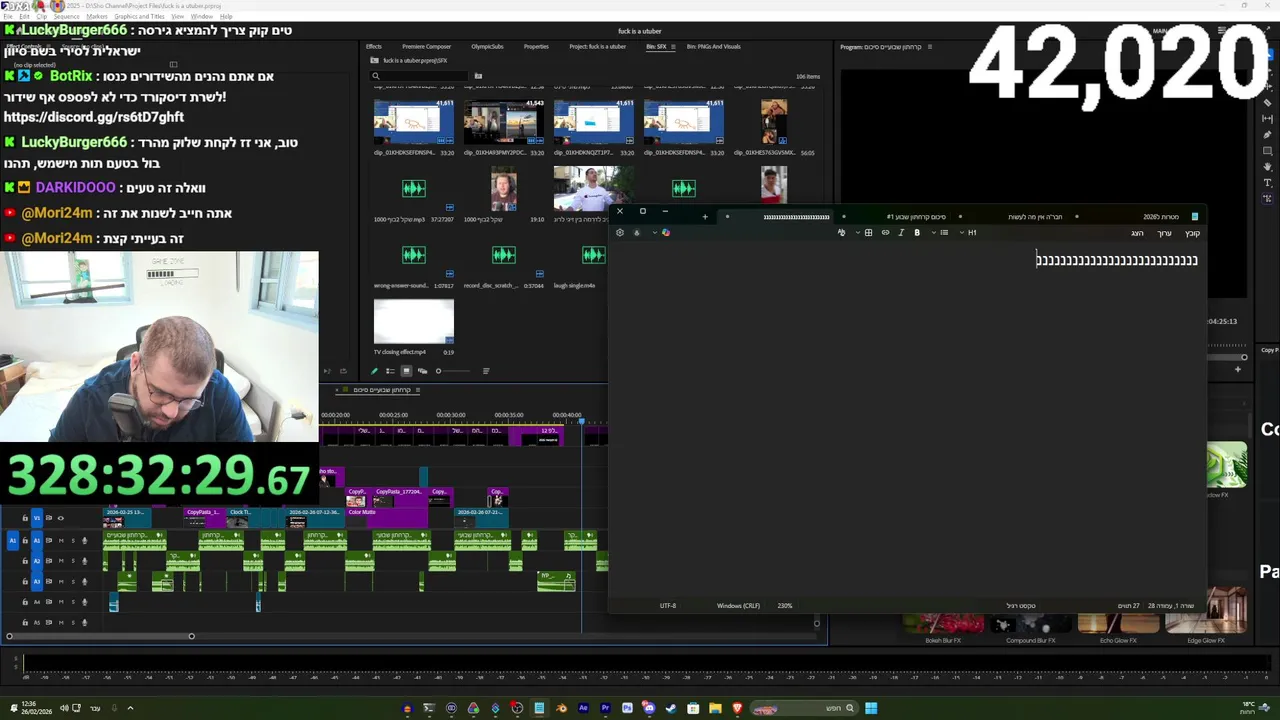Click the Color Matte clip on the timeline
The image size is (1280, 720).
click(386, 516)
